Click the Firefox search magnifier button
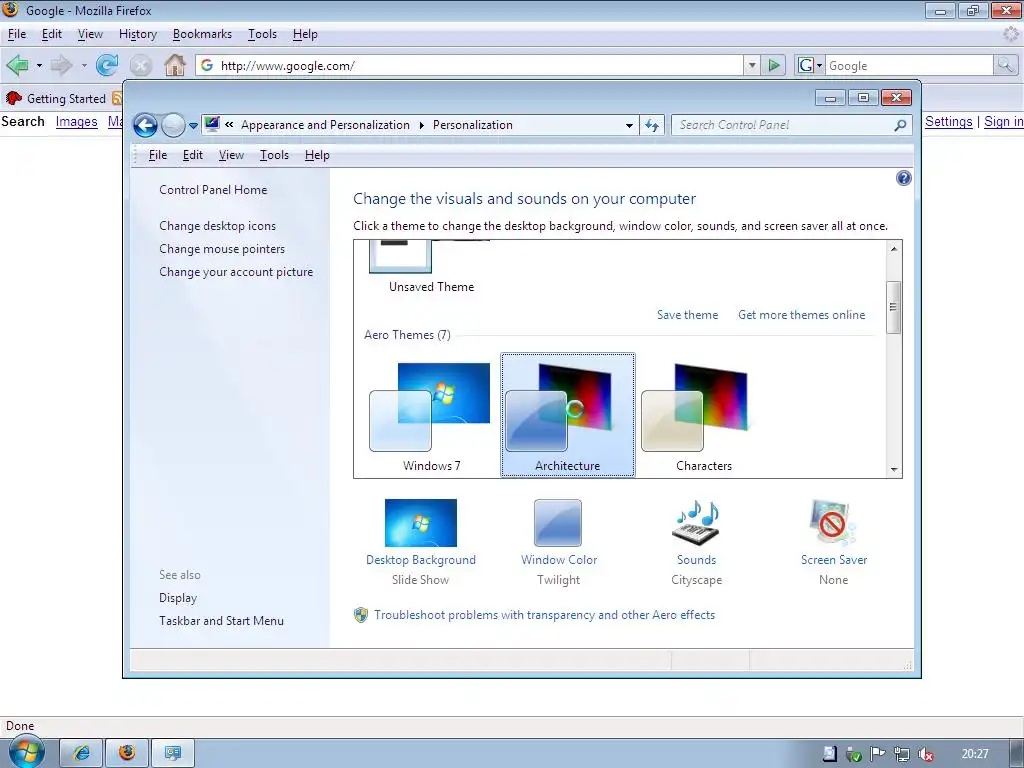Screen dimensions: 1024x768 [1005, 65]
